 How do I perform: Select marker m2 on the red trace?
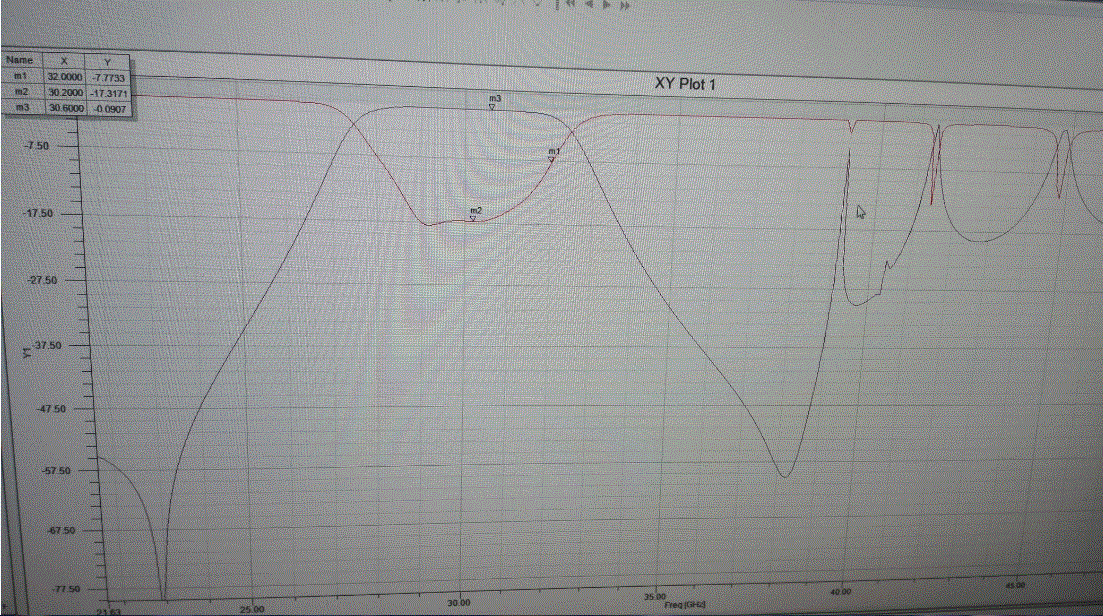click(476, 214)
